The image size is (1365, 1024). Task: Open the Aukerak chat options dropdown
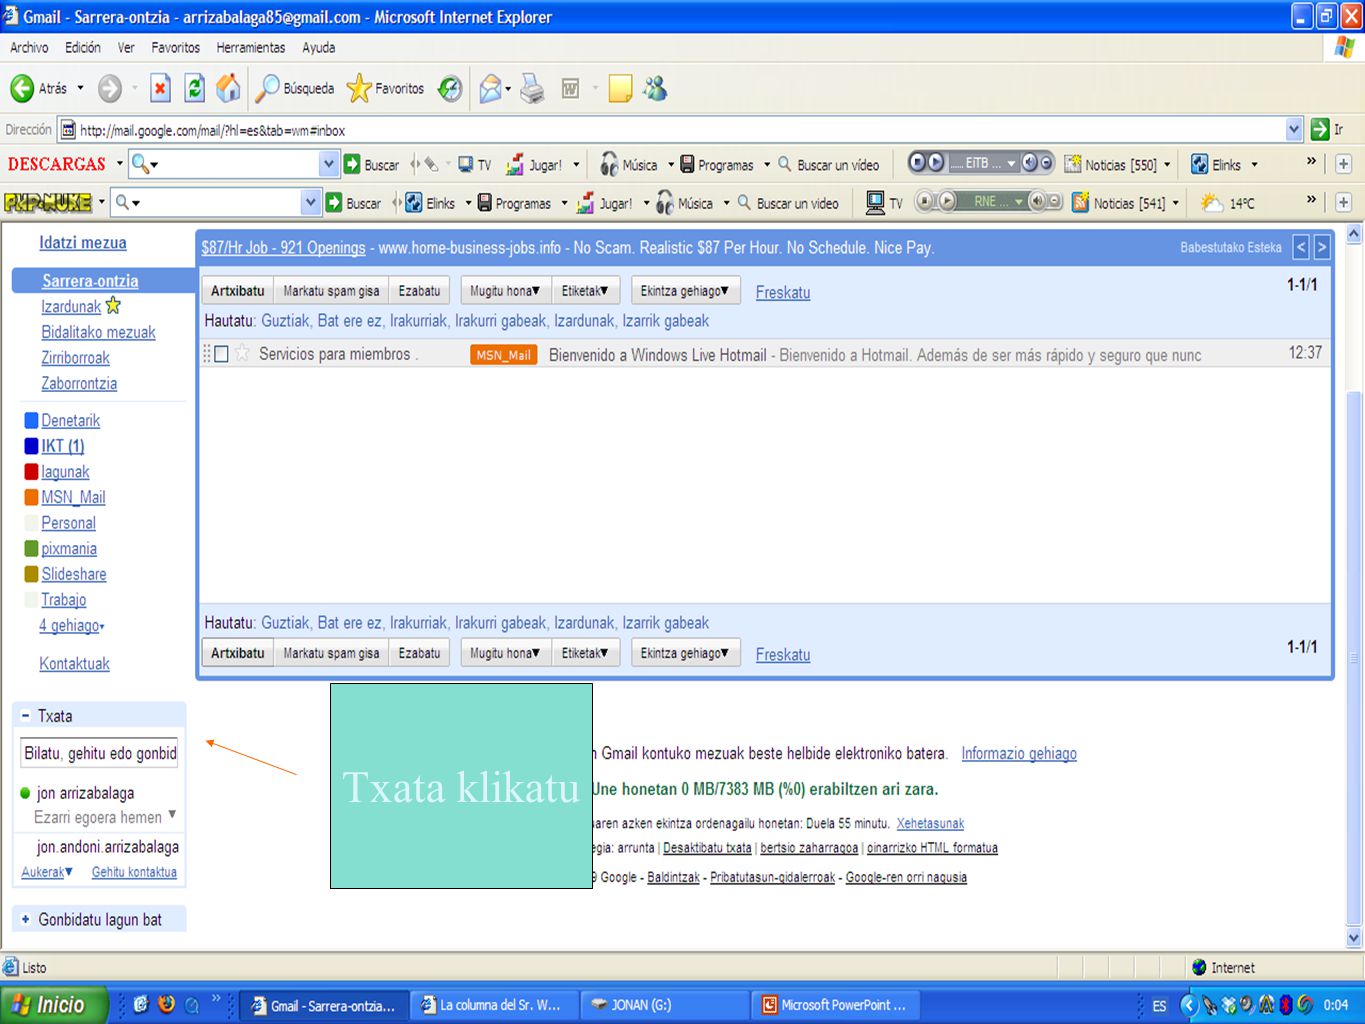[x=47, y=872]
